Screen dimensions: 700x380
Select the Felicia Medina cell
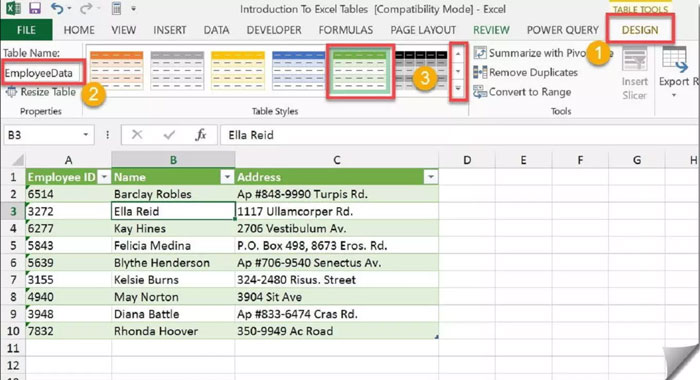(173, 246)
